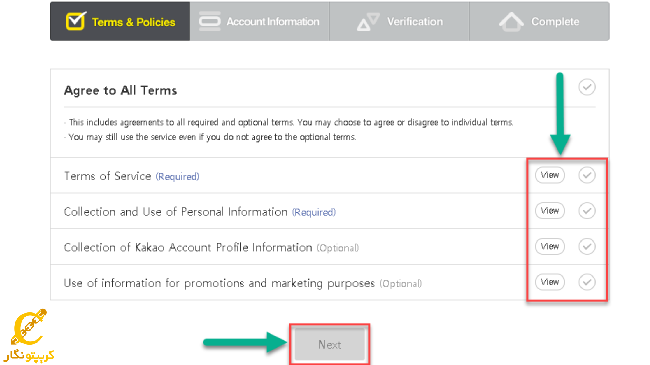View promotions and marketing purposes terms
The image size is (650, 365).
point(550,282)
